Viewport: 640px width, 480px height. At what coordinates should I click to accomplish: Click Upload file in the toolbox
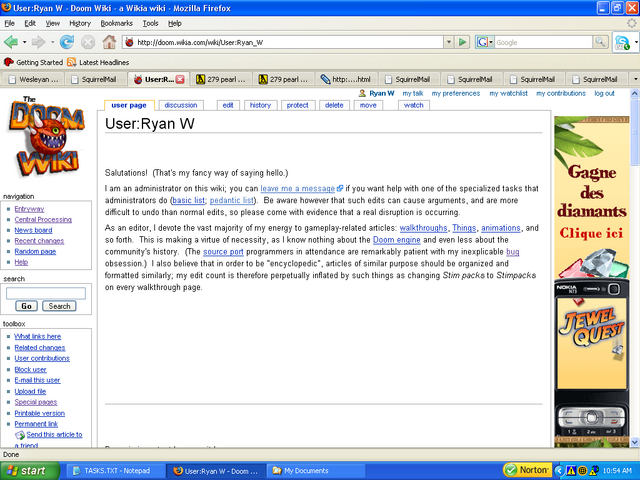point(30,391)
